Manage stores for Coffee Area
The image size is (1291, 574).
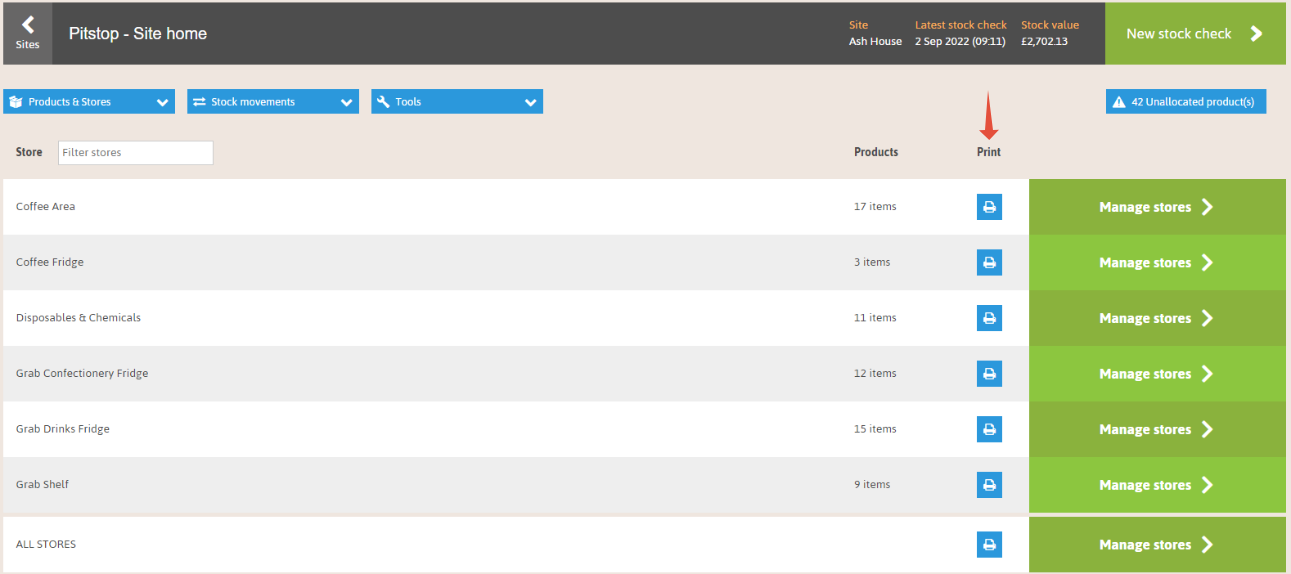(1157, 207)
